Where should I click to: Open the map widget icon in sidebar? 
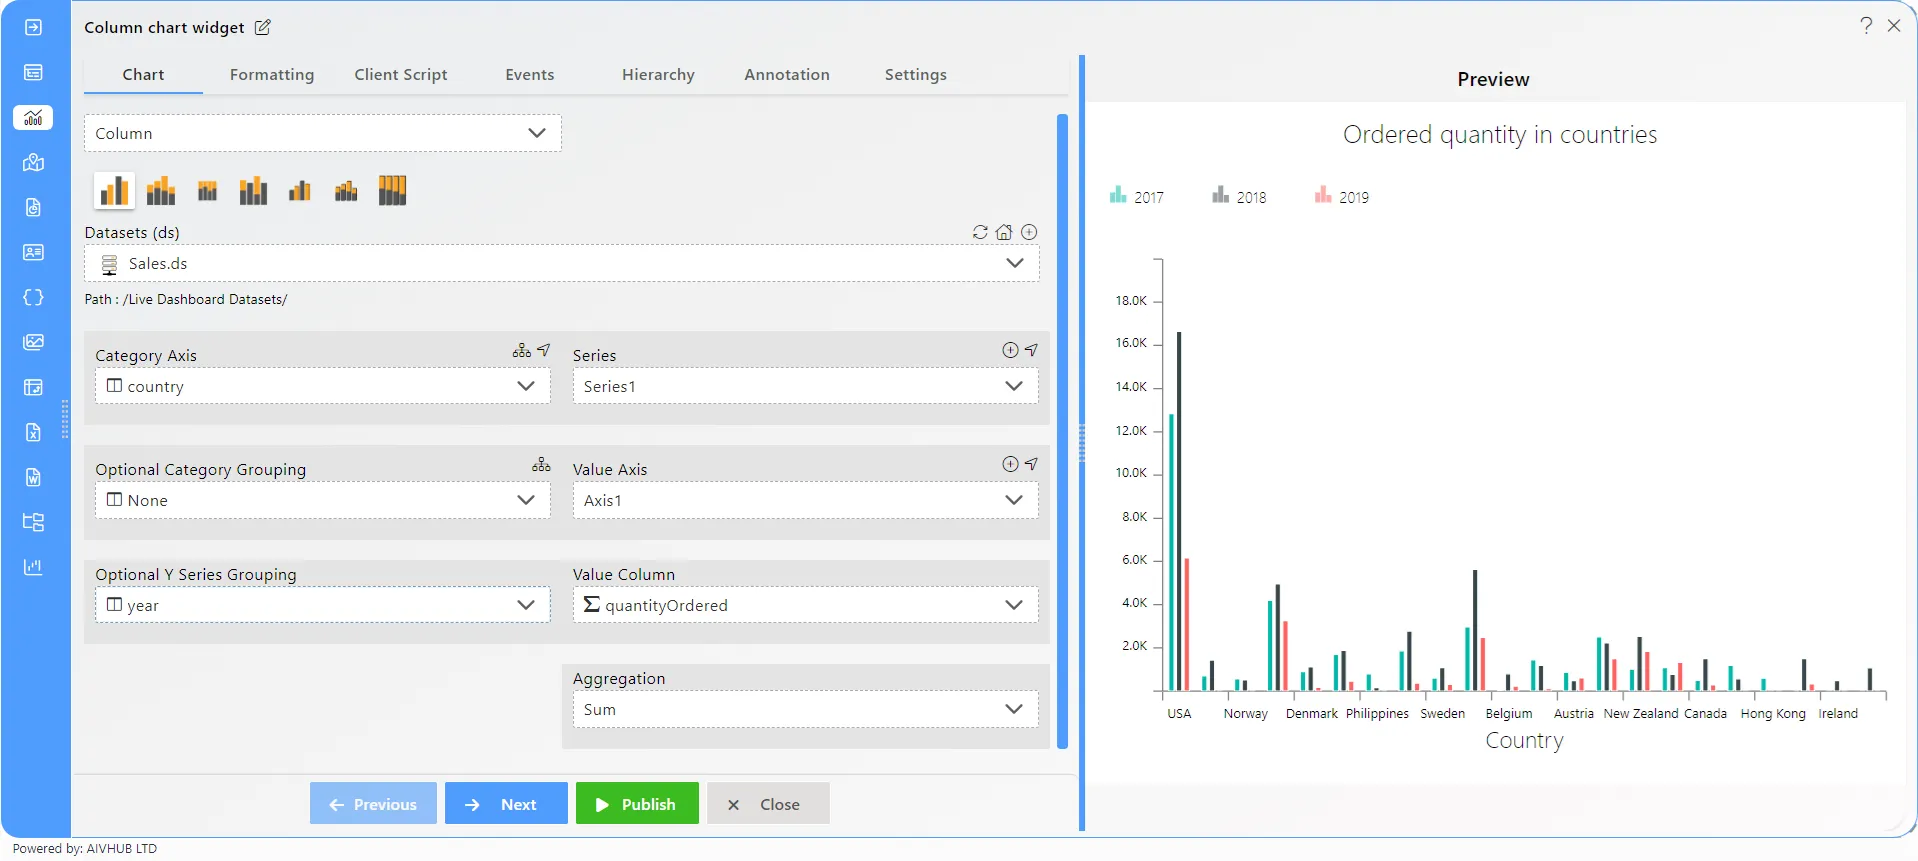coord(33,162)
